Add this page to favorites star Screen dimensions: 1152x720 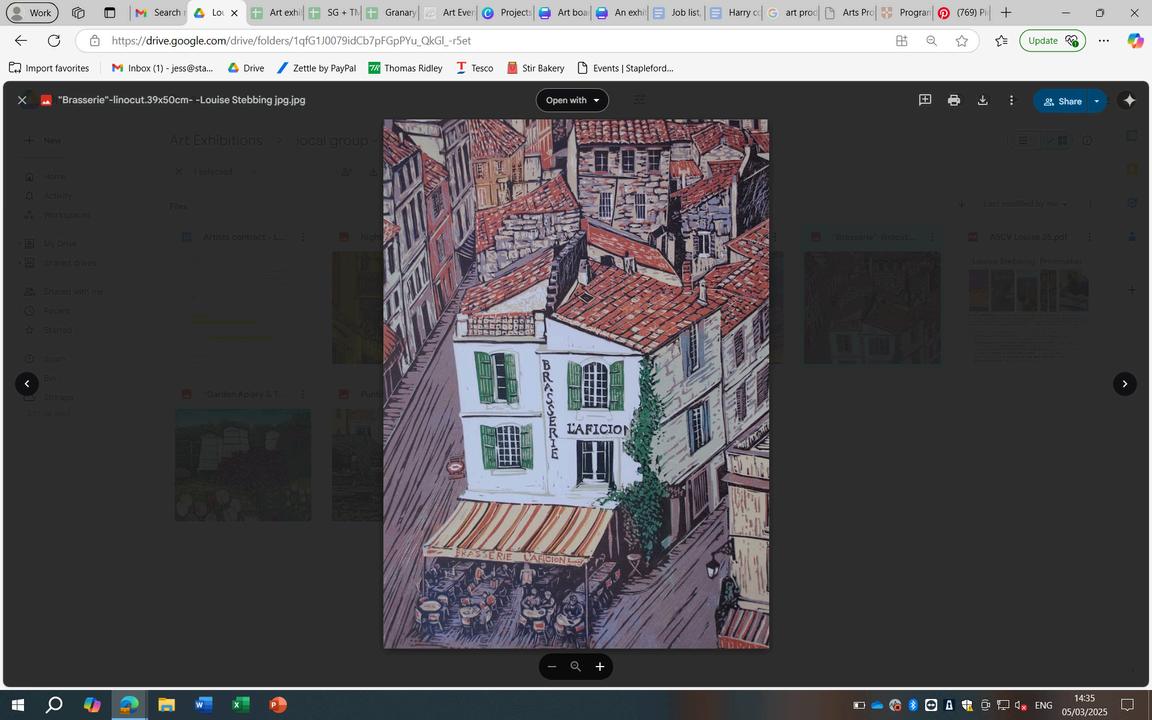[961, 41]
